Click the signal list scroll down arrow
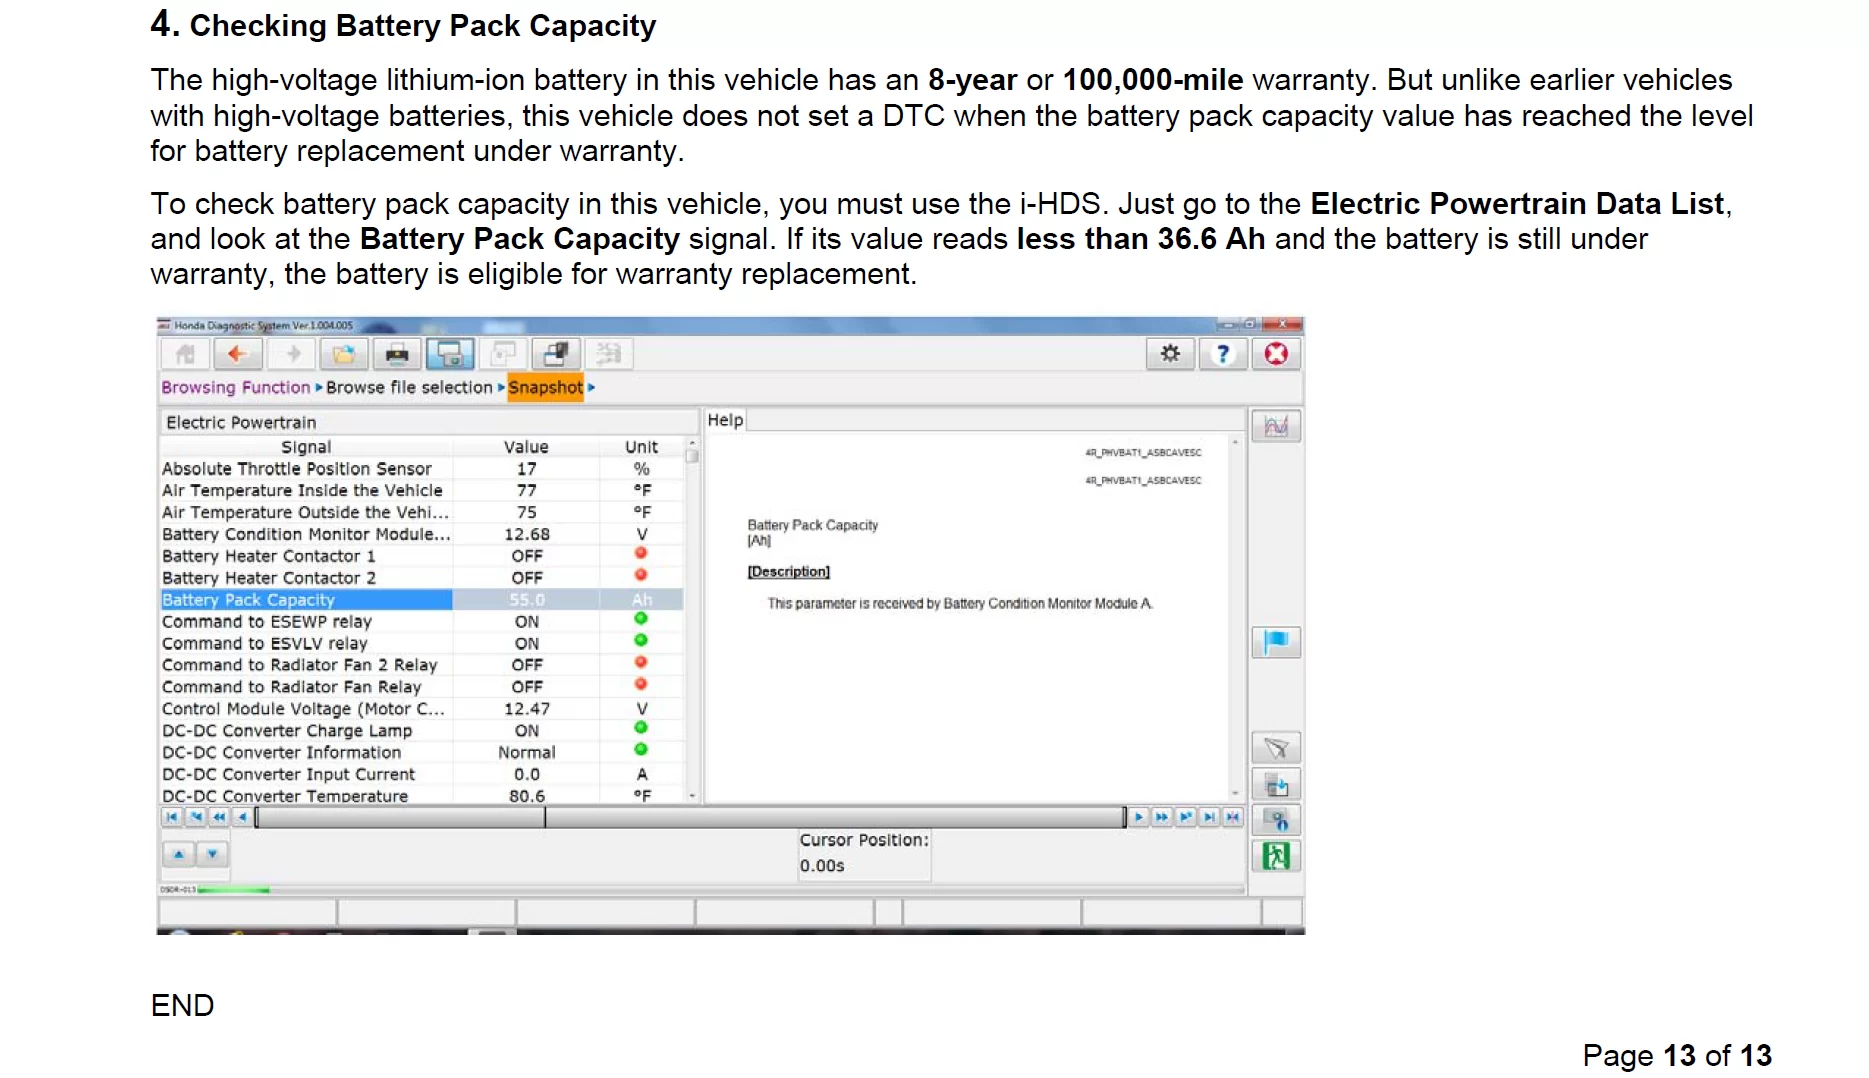1869x1078 pixels. [692, 796]
